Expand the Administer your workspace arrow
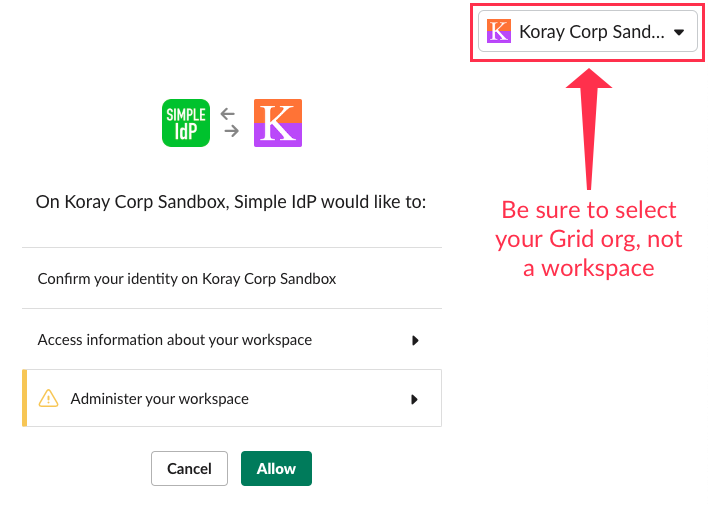 click(x=415, y=399)
